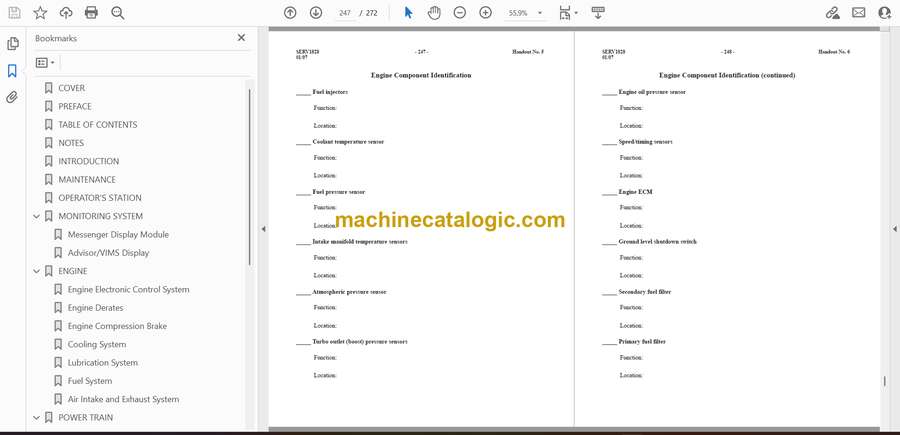The image size is (900, 435).
Task: Zoom out with the minus icon
Action: coord(460,13)
